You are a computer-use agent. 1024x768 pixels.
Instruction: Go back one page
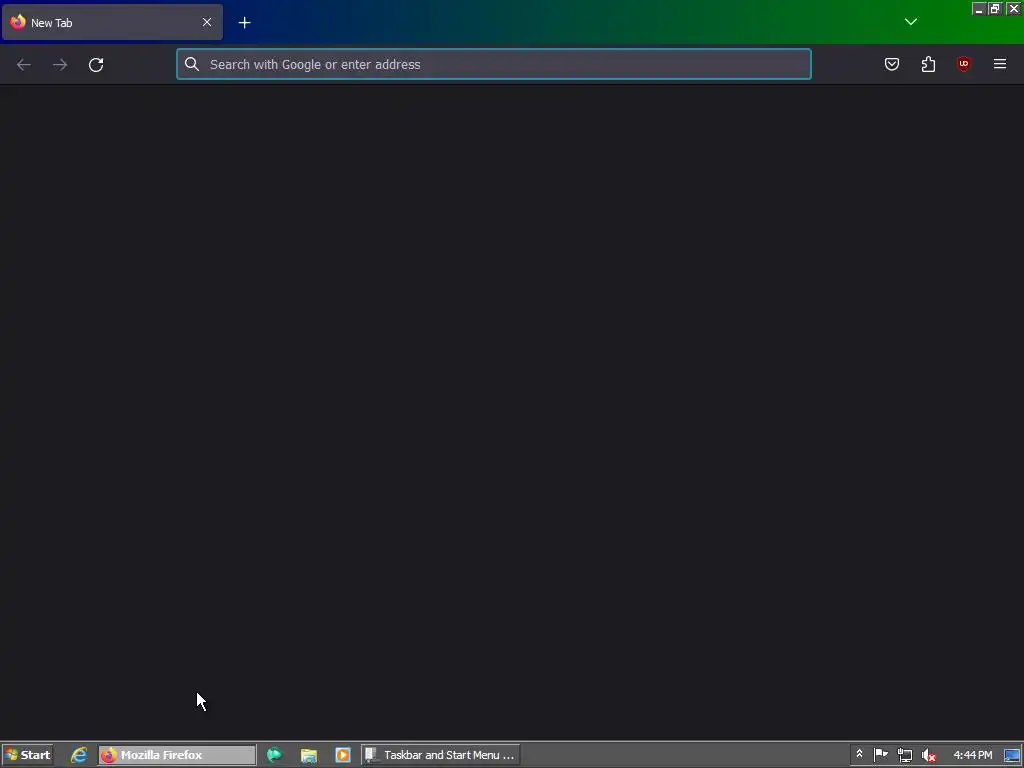pyautogui.click(x=24, y=65)
